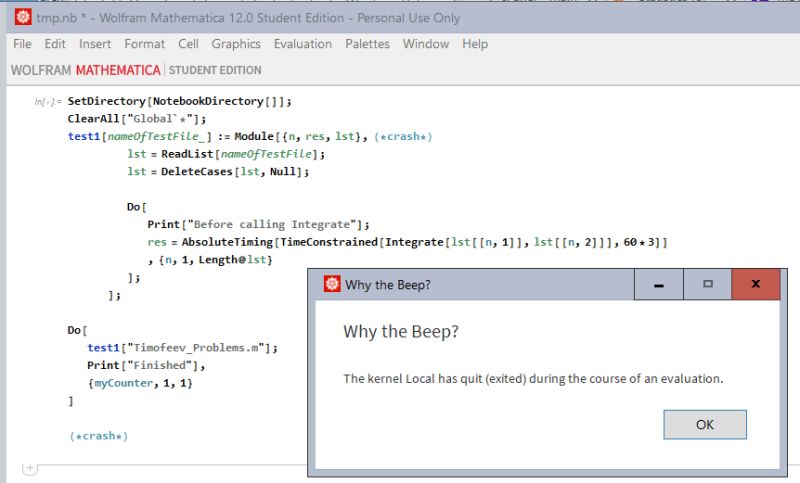Click on TimeConstrained in the code
The height and width of the screenshot is (483, 800).
329,242
